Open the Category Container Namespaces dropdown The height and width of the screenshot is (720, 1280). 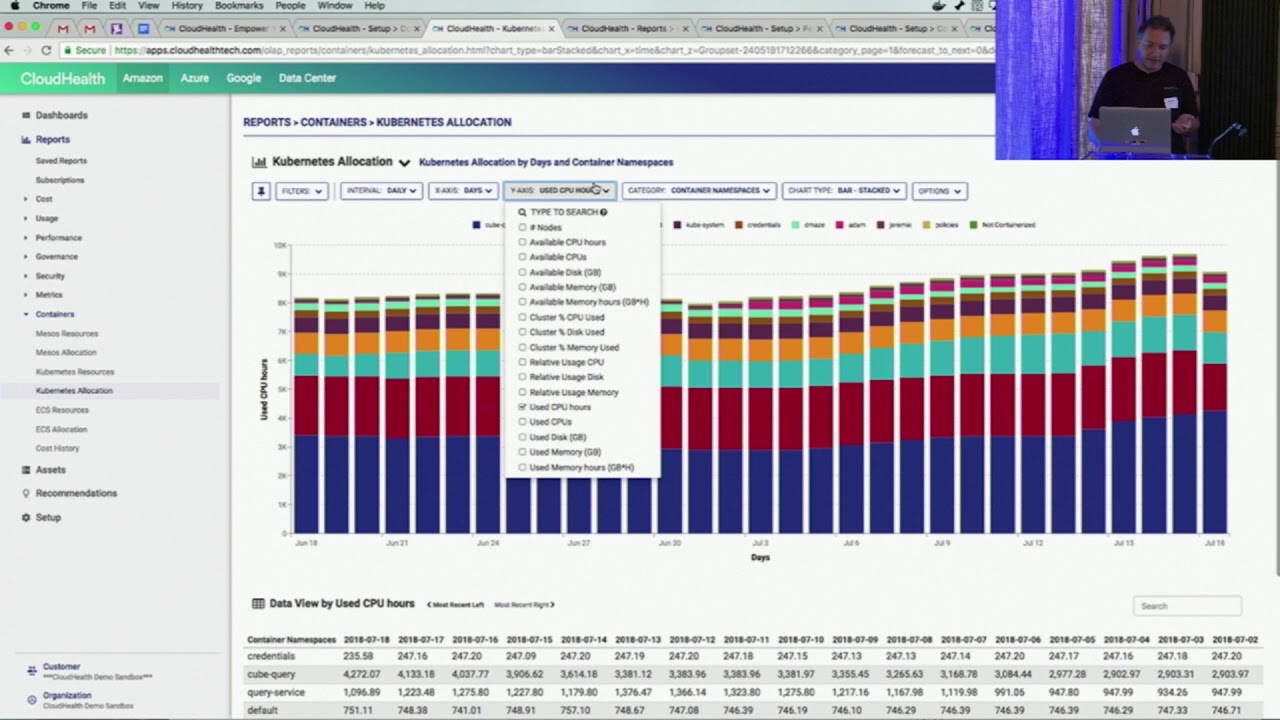(x=699, y=191)
